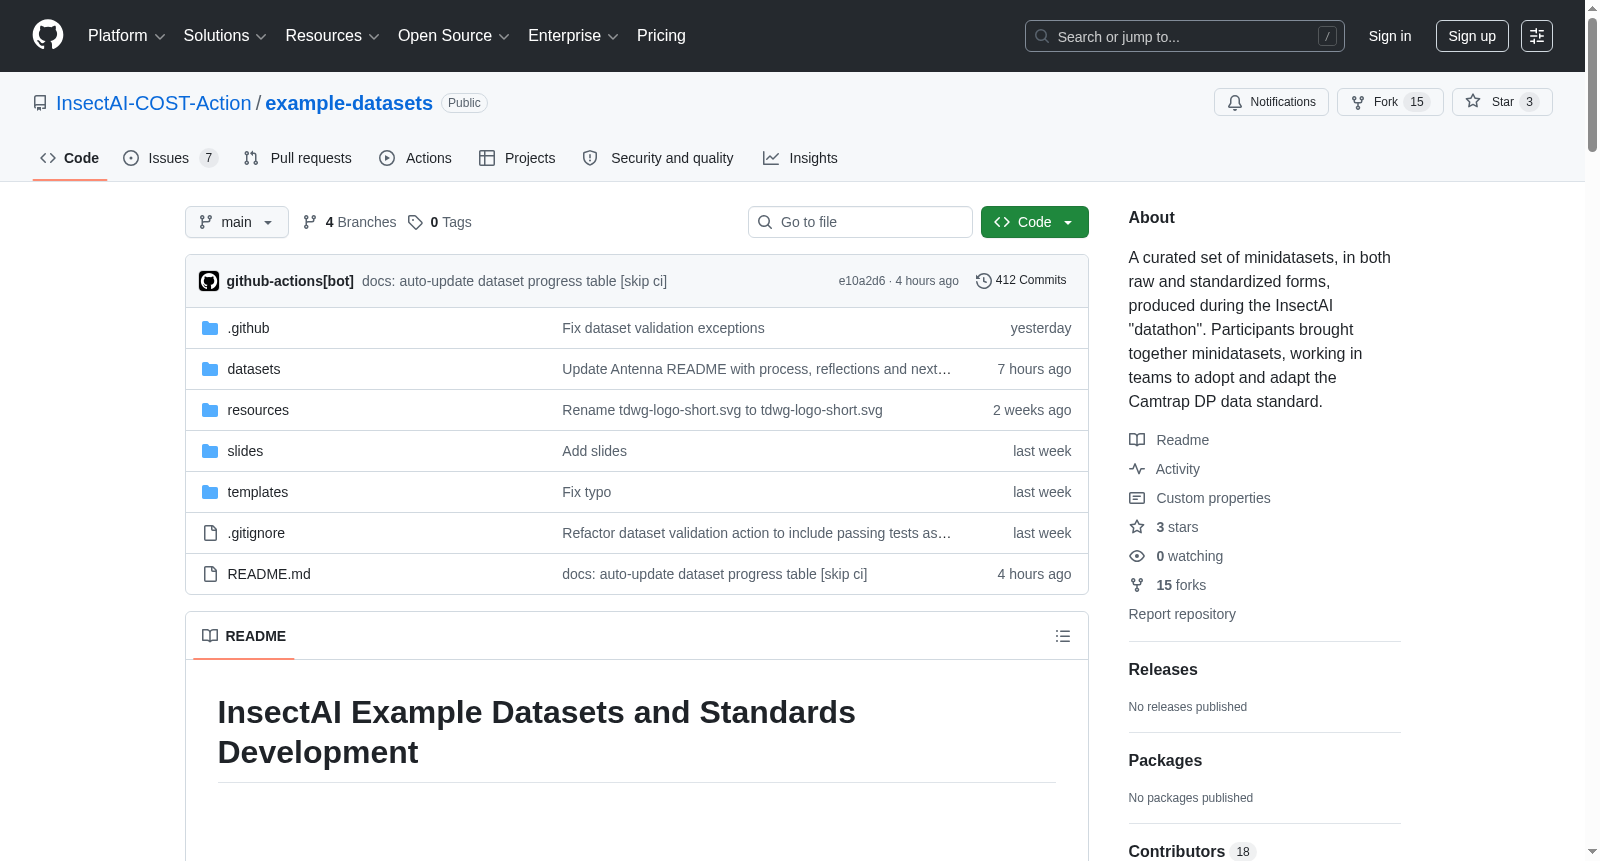Open InsectAI-COST-Action organization page
The height and width of the screenshot is (861, 1600).
(x=154, y=103)
